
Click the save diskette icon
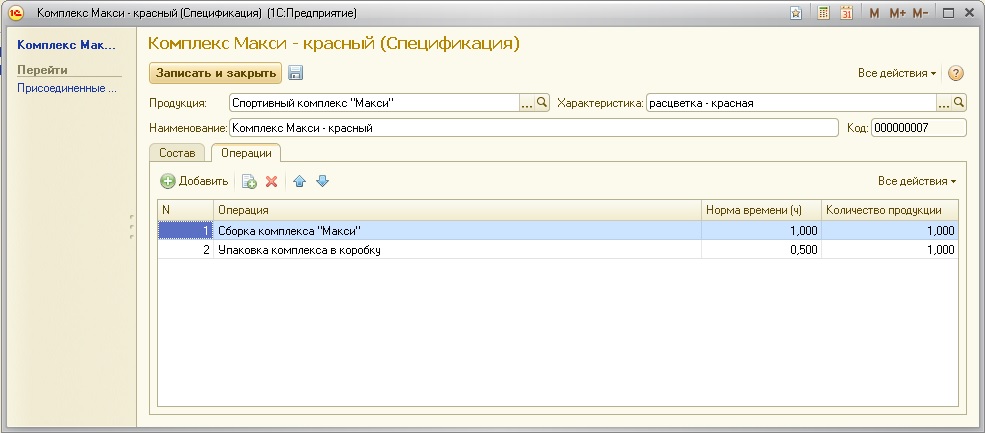click(x=295, y=73)
